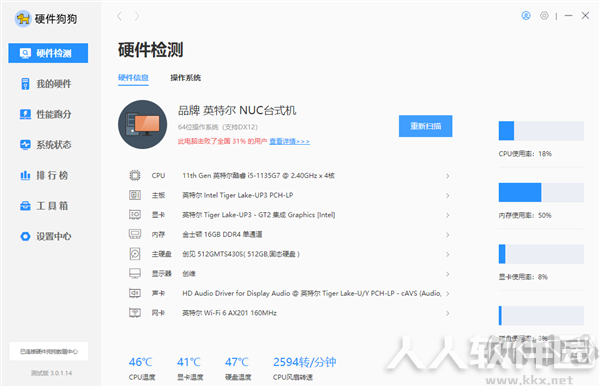Click the 41℃ 显卡温度 reading
Image resolution: width=600 pixels, height=387 pixels.
coord(189,362)
